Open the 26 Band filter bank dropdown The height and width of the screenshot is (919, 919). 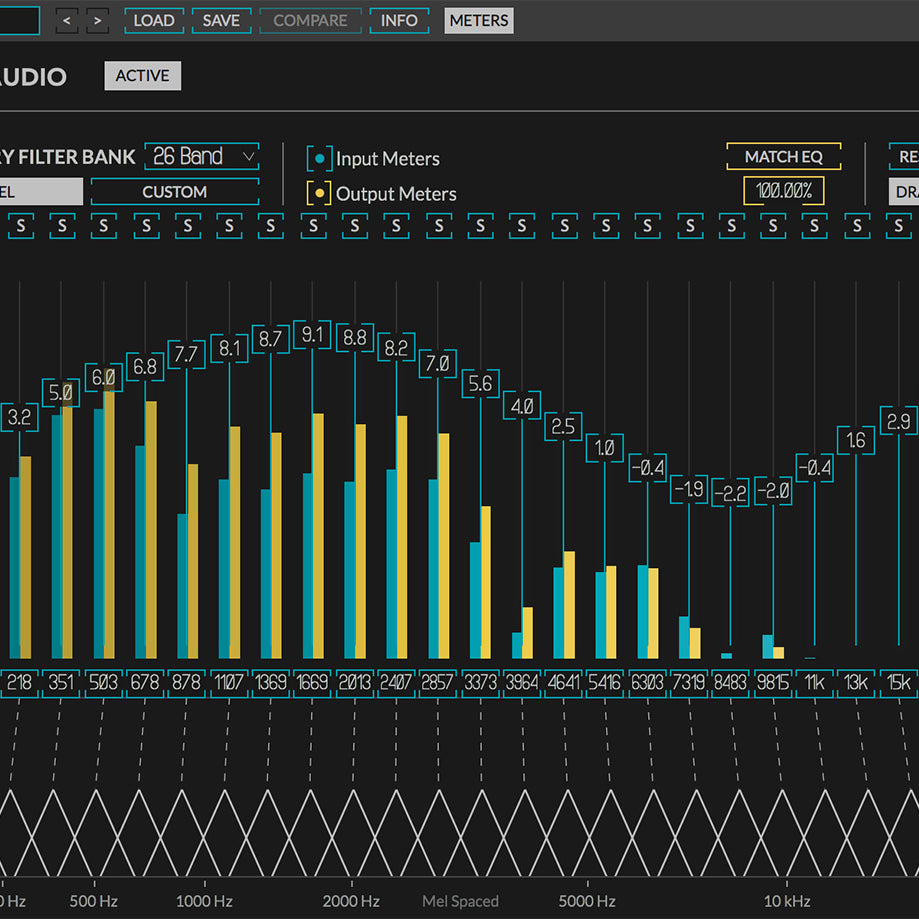(x=201, y=156)
